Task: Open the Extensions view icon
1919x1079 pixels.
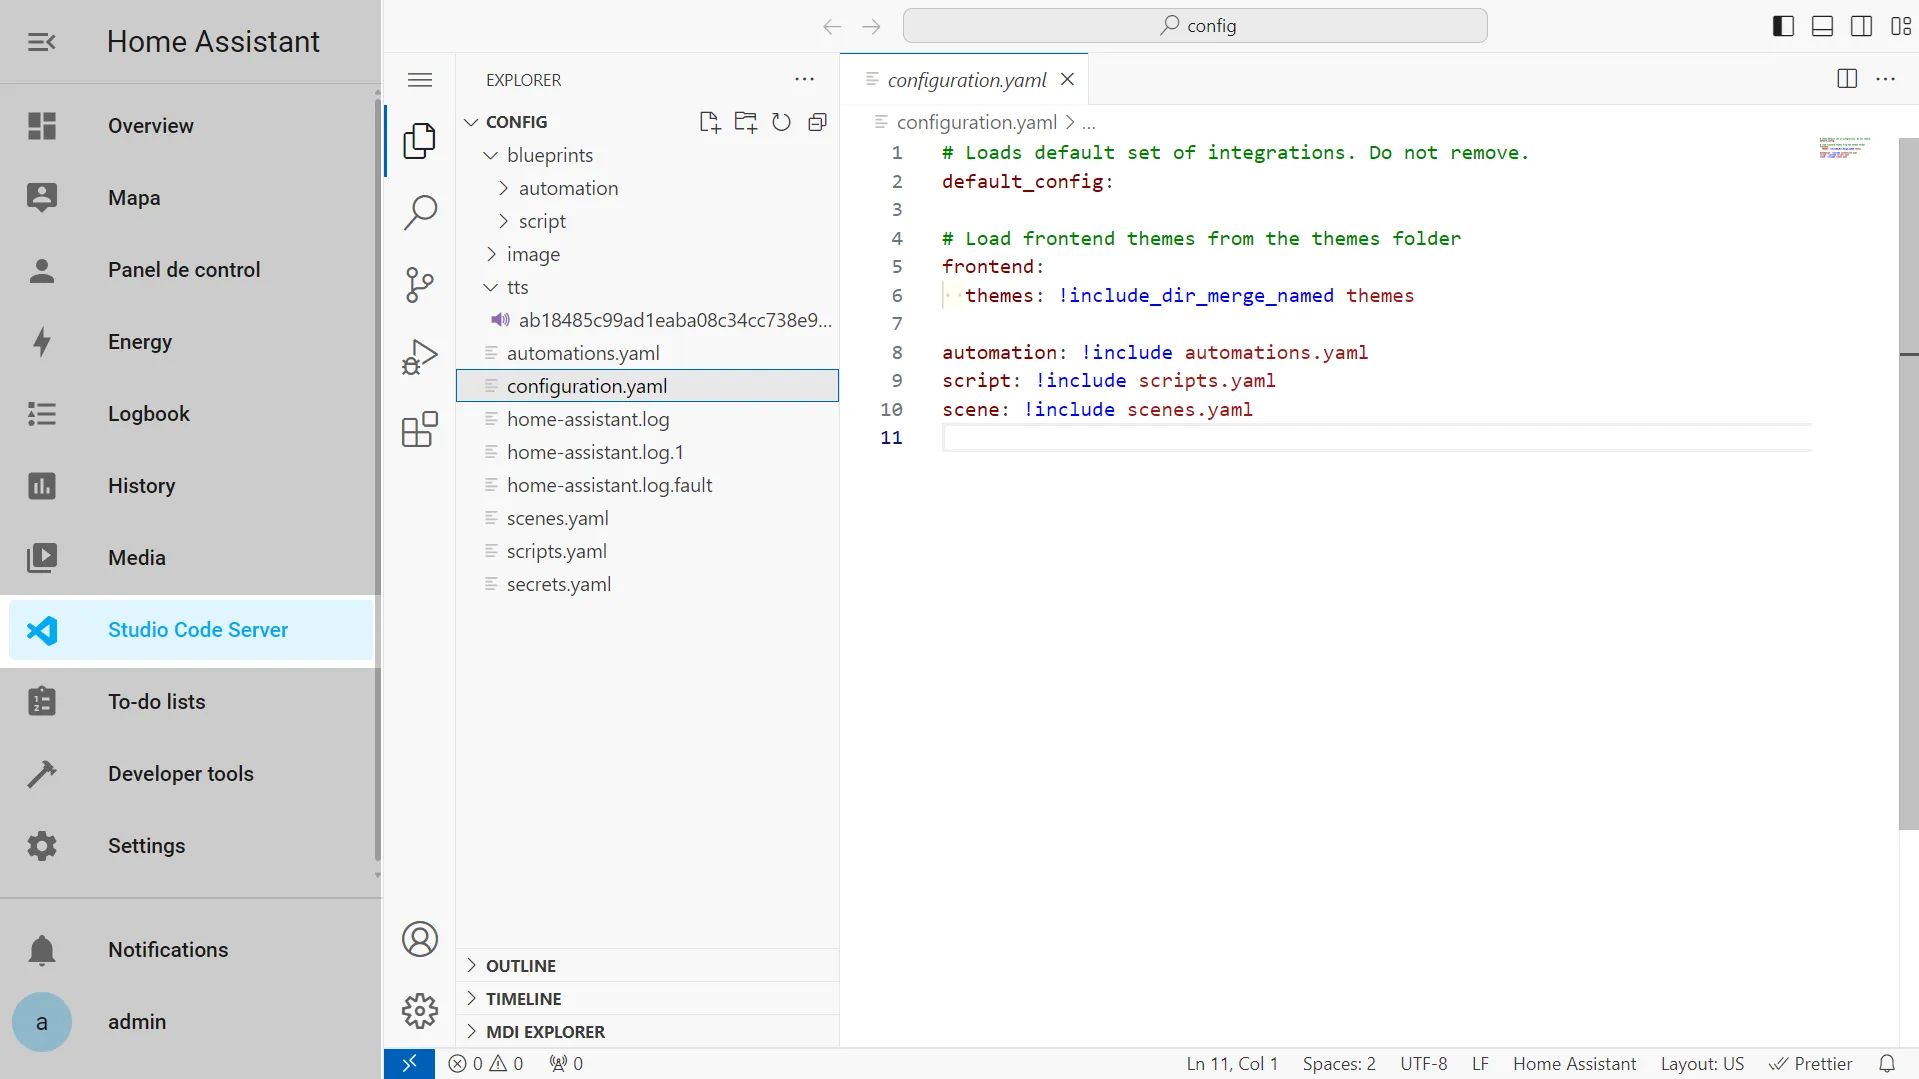Action: click(420, 429)
